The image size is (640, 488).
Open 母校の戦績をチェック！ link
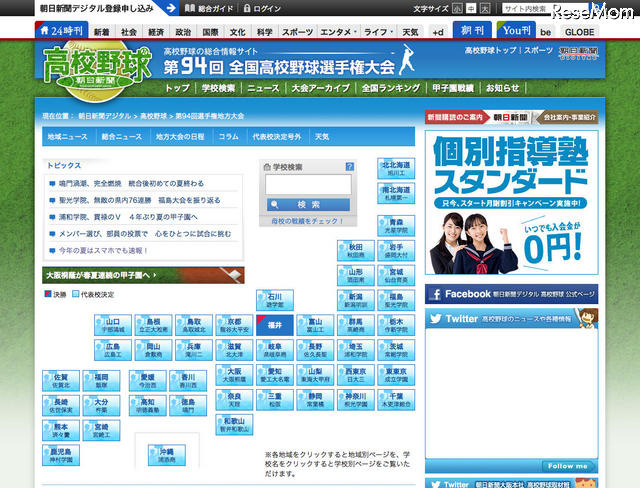[x=308, y=221]
